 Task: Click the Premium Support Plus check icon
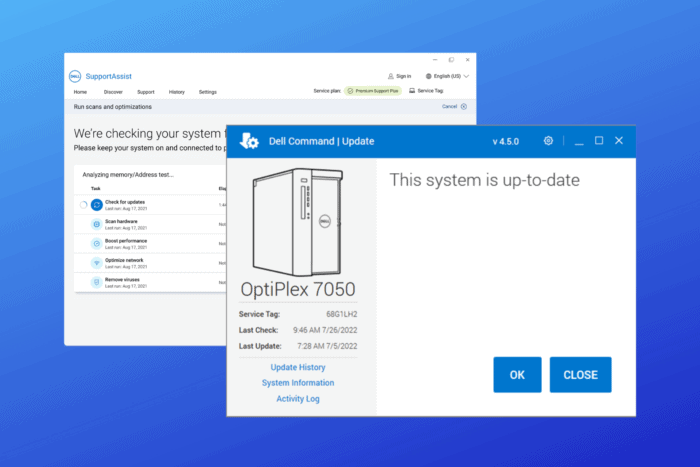click(350, 91)
